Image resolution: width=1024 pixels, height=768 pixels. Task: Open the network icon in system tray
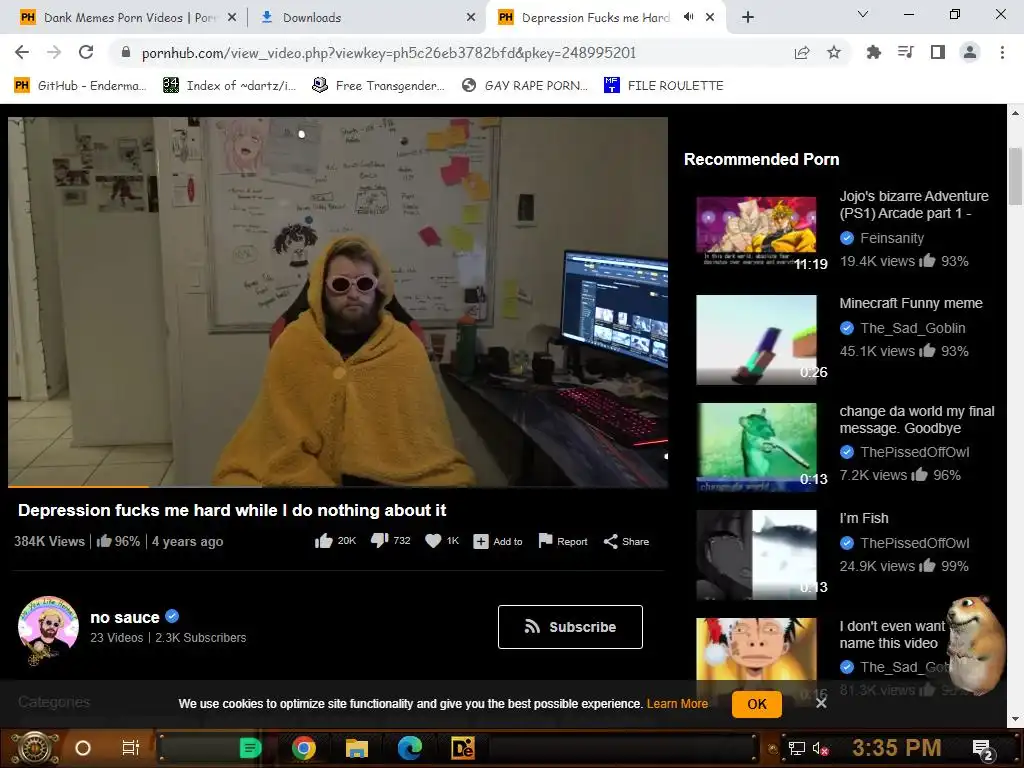click(x=797, y=748)
